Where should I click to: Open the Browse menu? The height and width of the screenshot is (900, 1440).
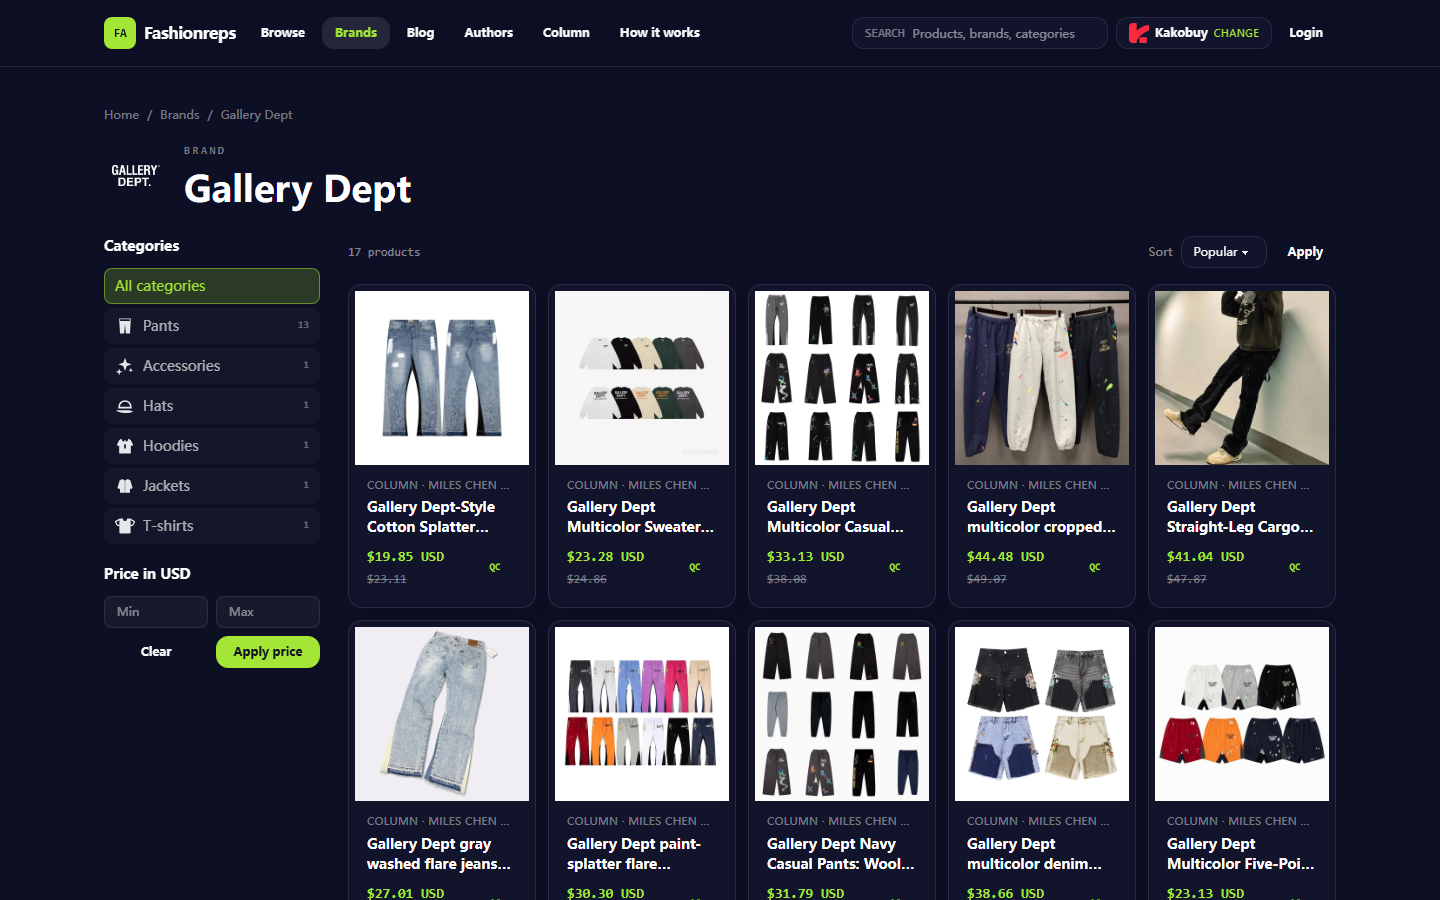tap(283, 33)
